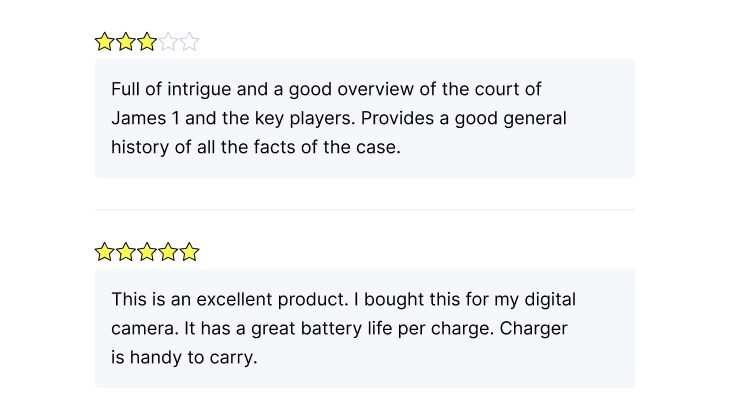Click the last star of the five-star rating
Screen dimensions: 730x403
click(189, 252)
